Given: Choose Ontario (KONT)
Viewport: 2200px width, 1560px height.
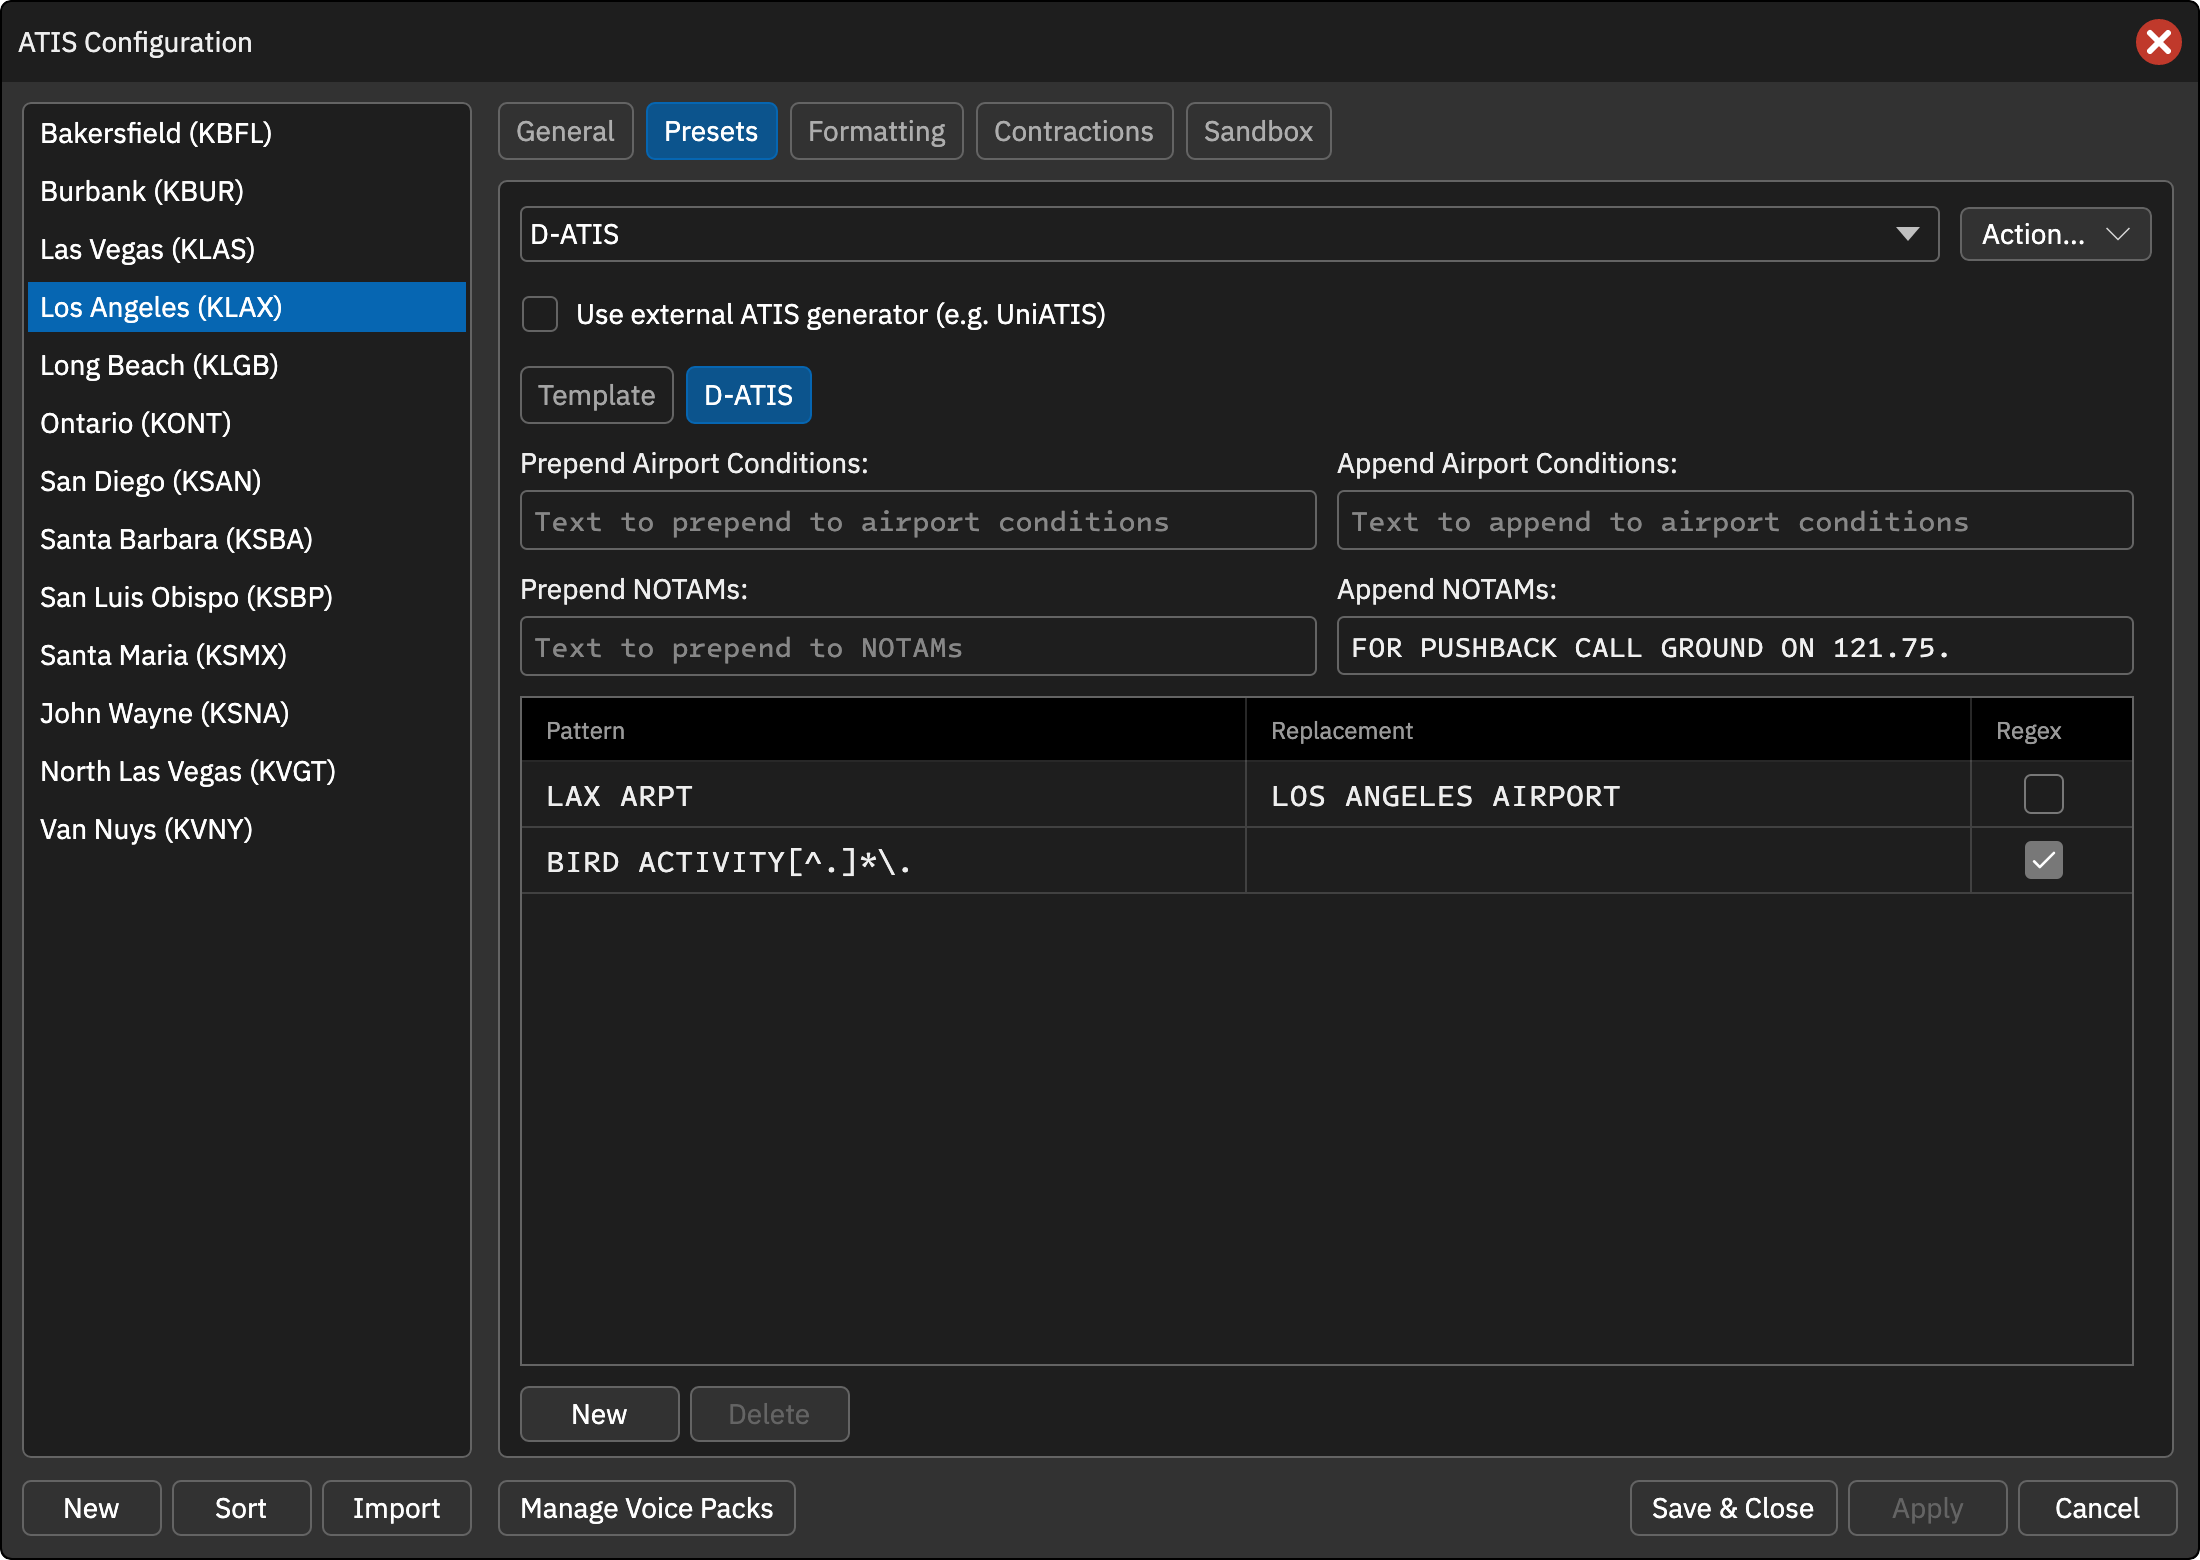Looking at the screenshot, I should click(247, 423).
